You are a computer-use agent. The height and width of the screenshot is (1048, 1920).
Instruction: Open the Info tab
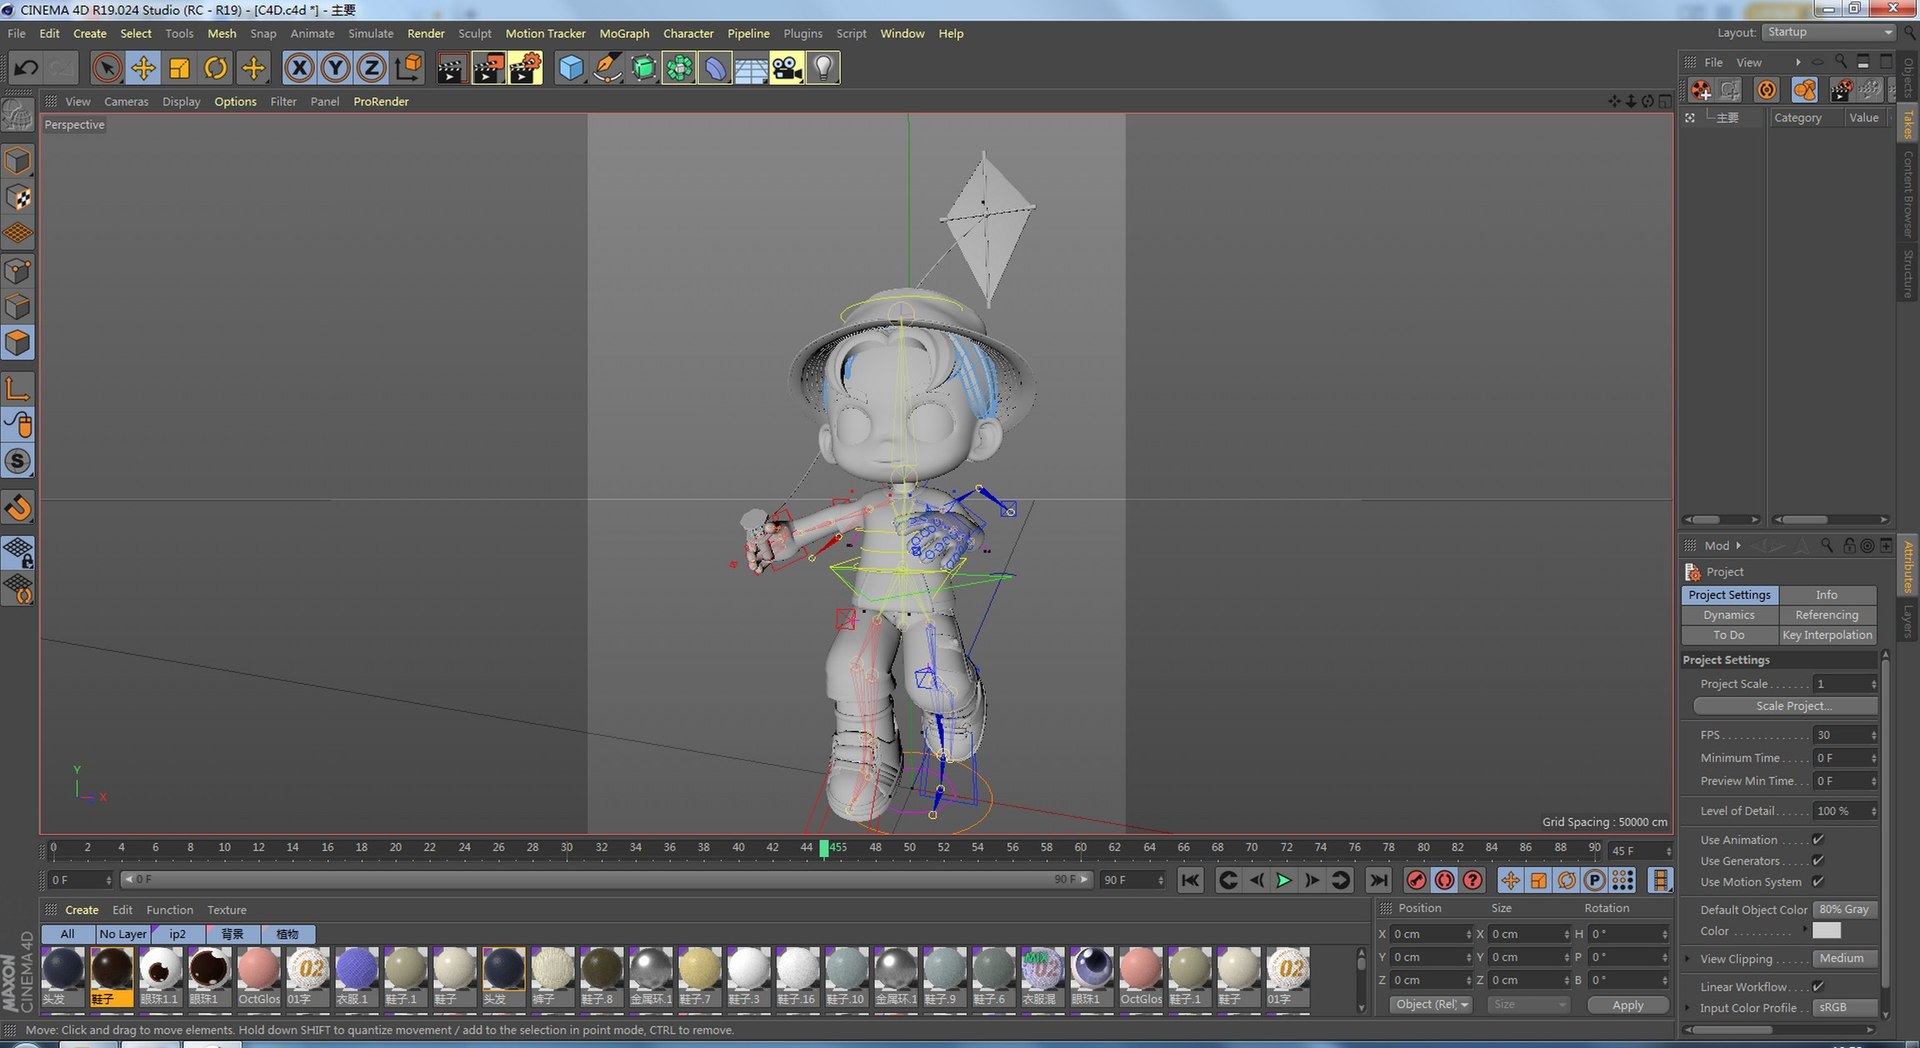pyautogui.click(x=1827, y=595)
